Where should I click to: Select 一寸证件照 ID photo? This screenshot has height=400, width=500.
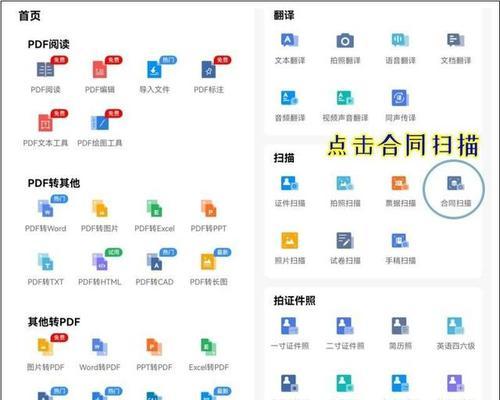290,326
